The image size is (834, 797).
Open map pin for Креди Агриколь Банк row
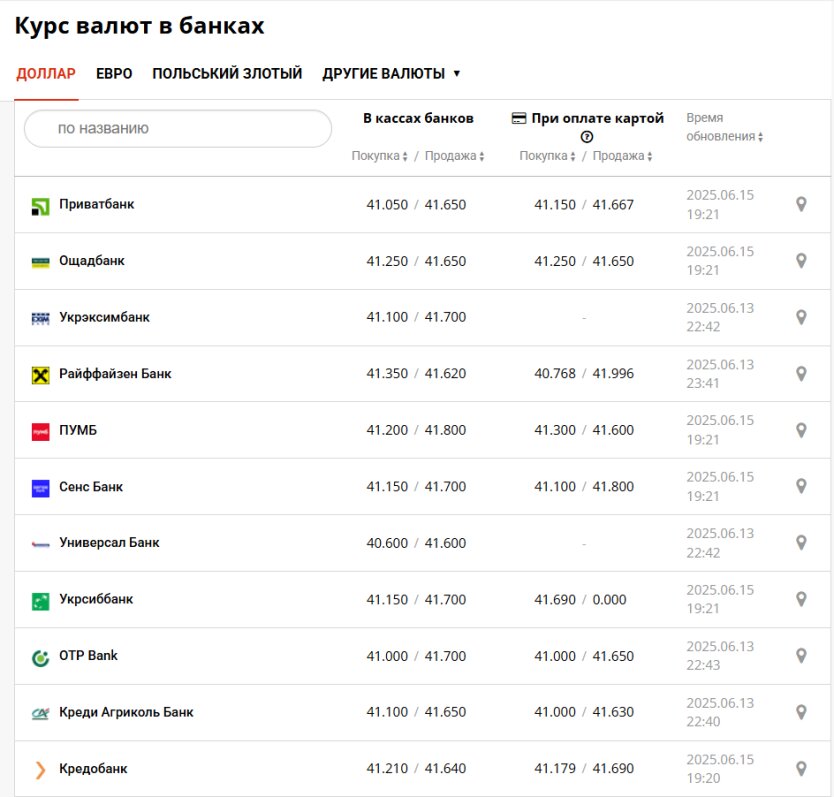point(801,712)
